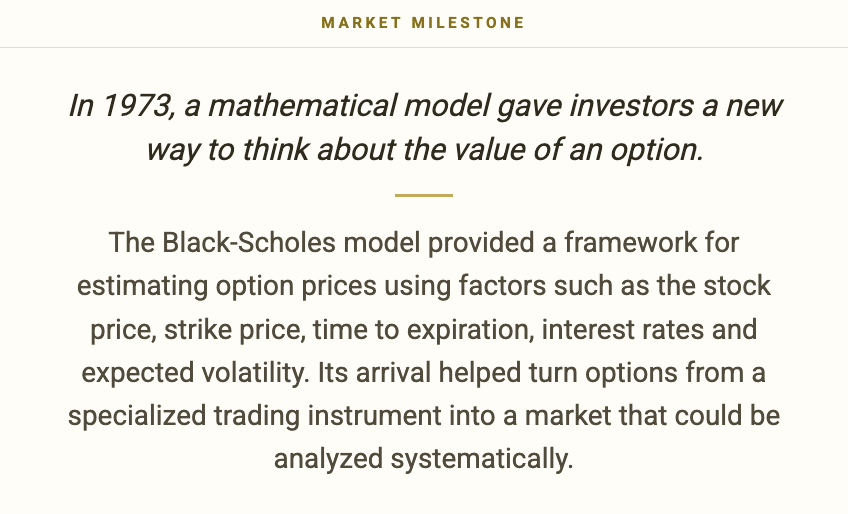Click the Black-Scholes term in the paragraph

[x=249, y=242]
